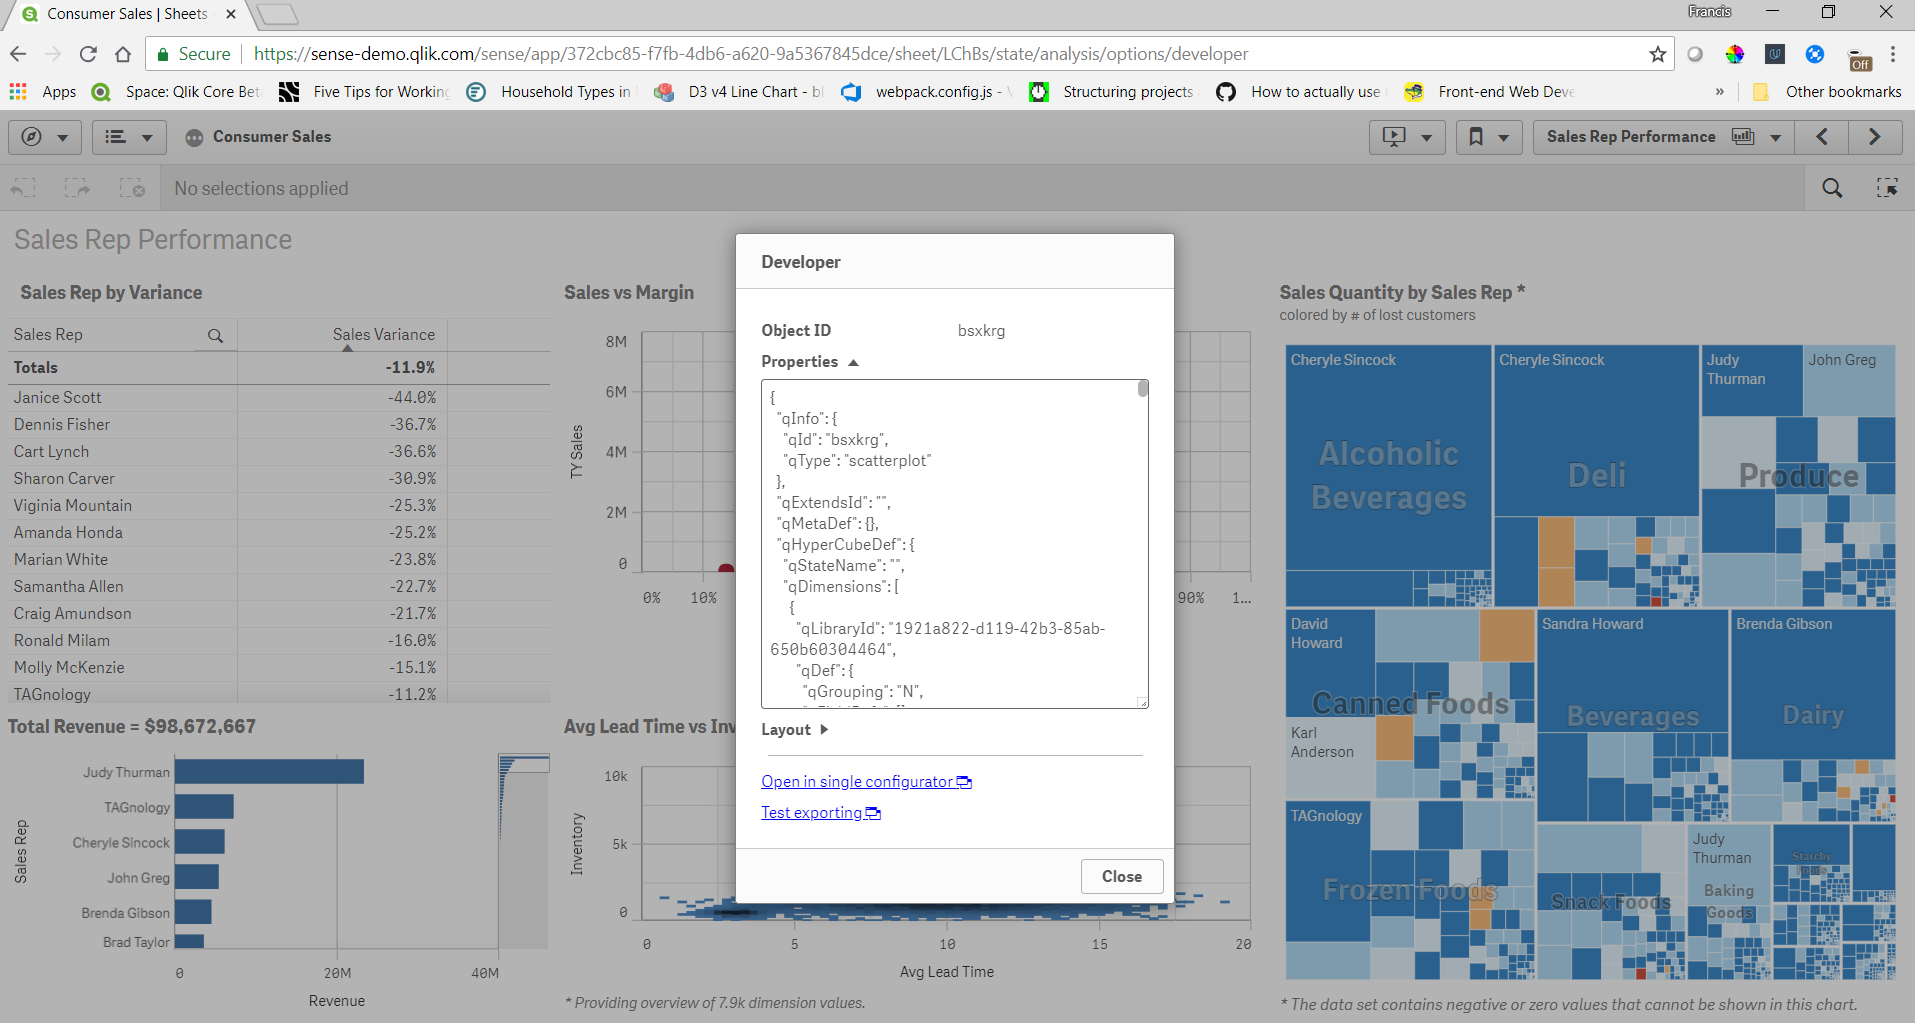This screenshot has height=1023, width=1915.
Task: Click the clear all selections icon
Action: pos(132,188)
